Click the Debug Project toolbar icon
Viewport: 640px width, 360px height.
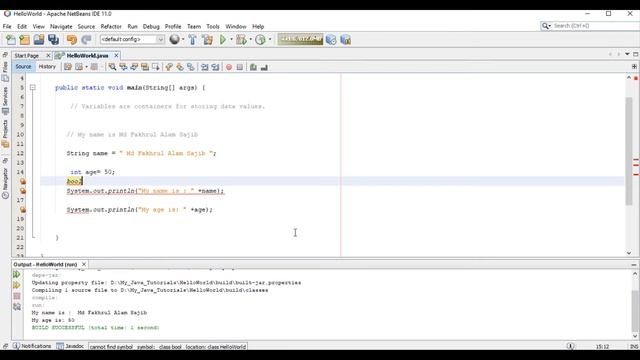[241, 40]
